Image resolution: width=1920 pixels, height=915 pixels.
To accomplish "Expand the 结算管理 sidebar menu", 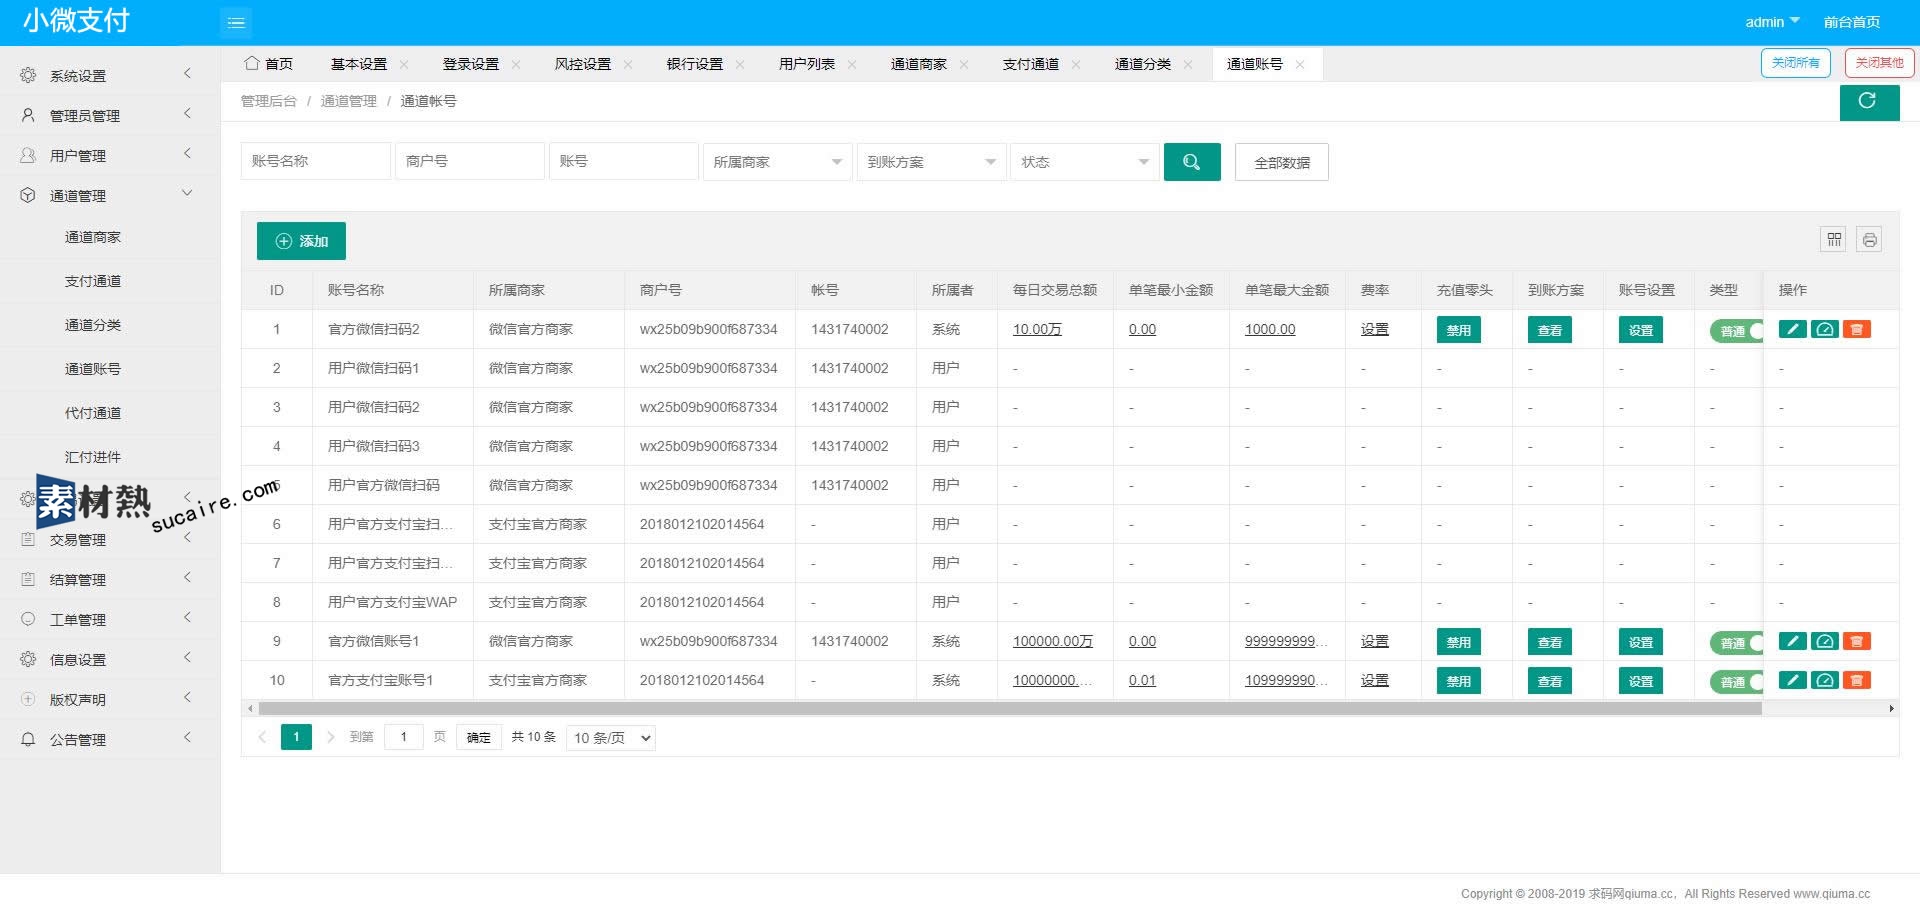I will coord(110,579).
